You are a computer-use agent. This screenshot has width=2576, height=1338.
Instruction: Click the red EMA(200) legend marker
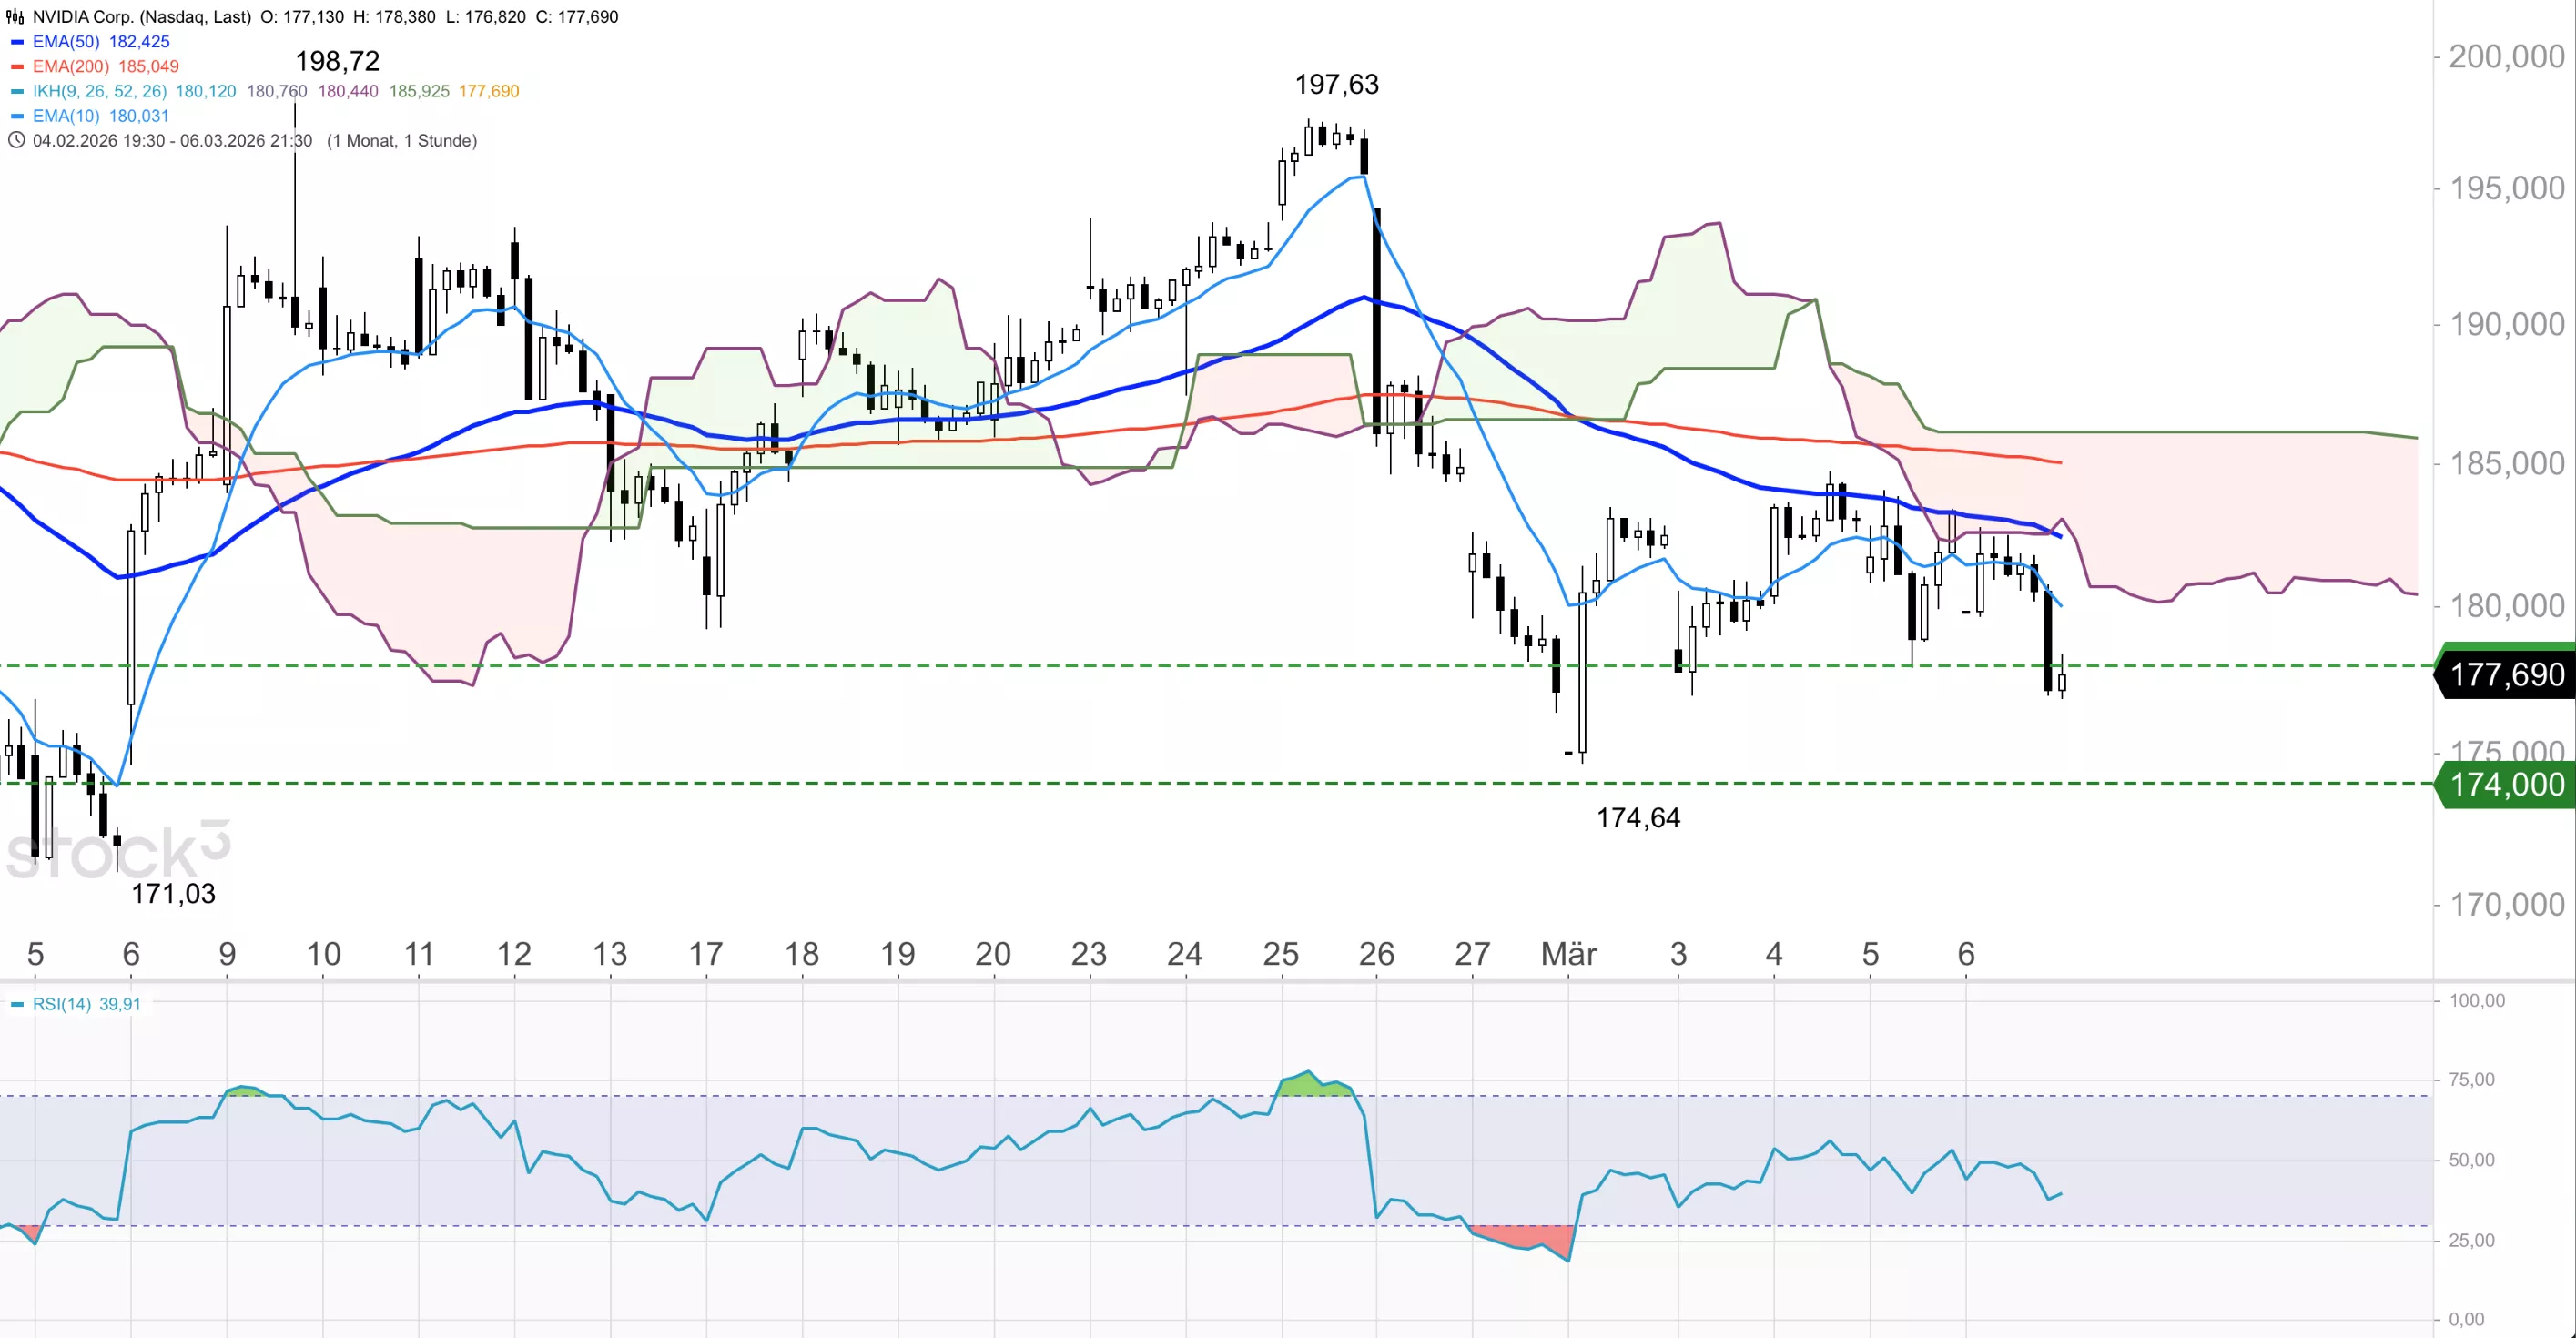[x=17, y=67]
